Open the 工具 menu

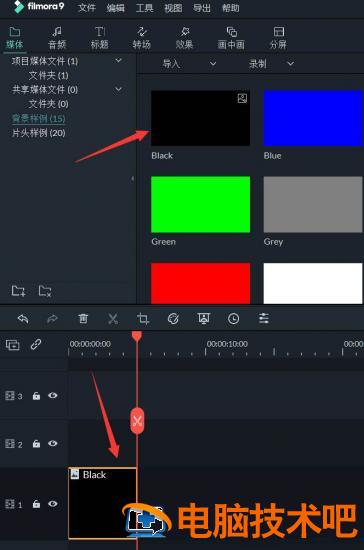144,8
